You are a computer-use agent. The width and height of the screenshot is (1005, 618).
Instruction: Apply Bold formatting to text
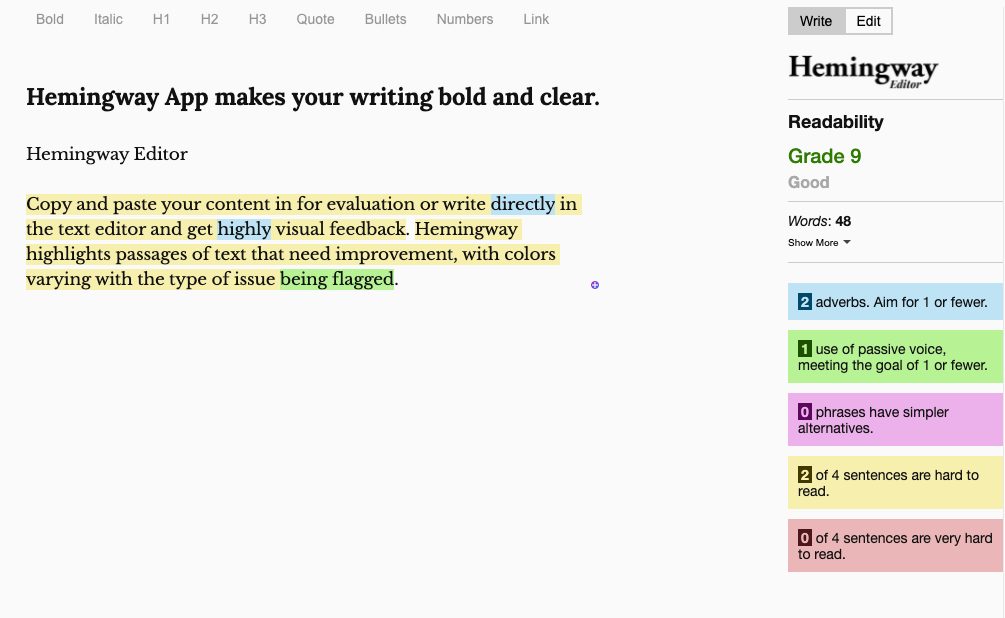point(49,19)
